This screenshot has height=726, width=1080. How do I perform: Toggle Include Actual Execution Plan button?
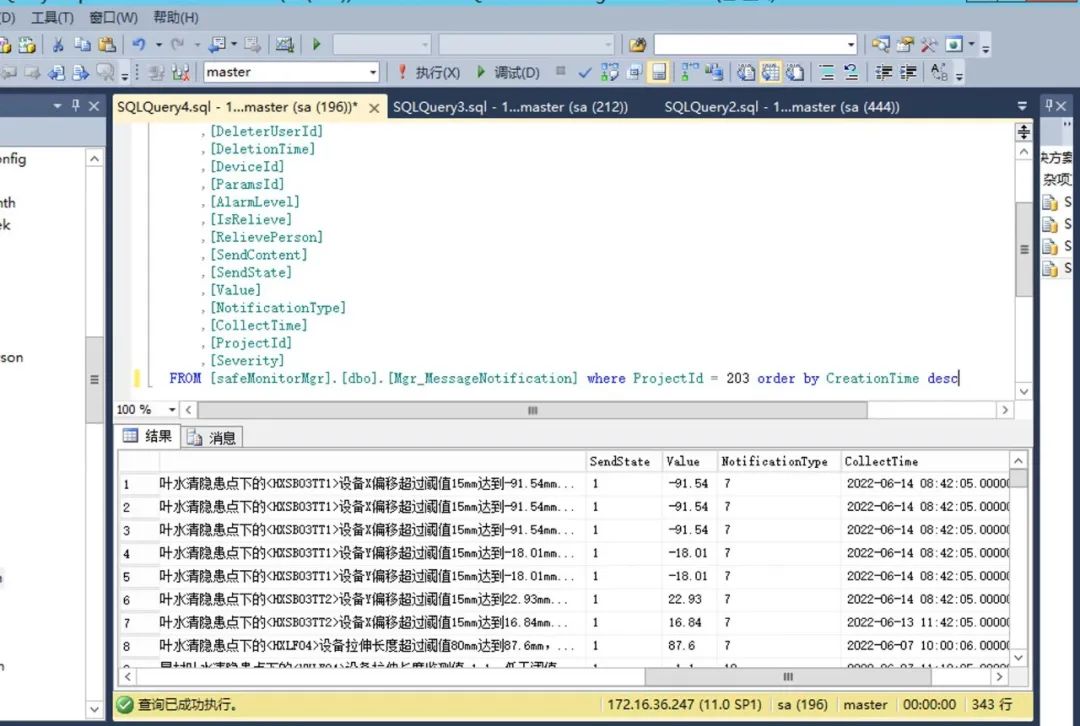click(x=688, y=72)
